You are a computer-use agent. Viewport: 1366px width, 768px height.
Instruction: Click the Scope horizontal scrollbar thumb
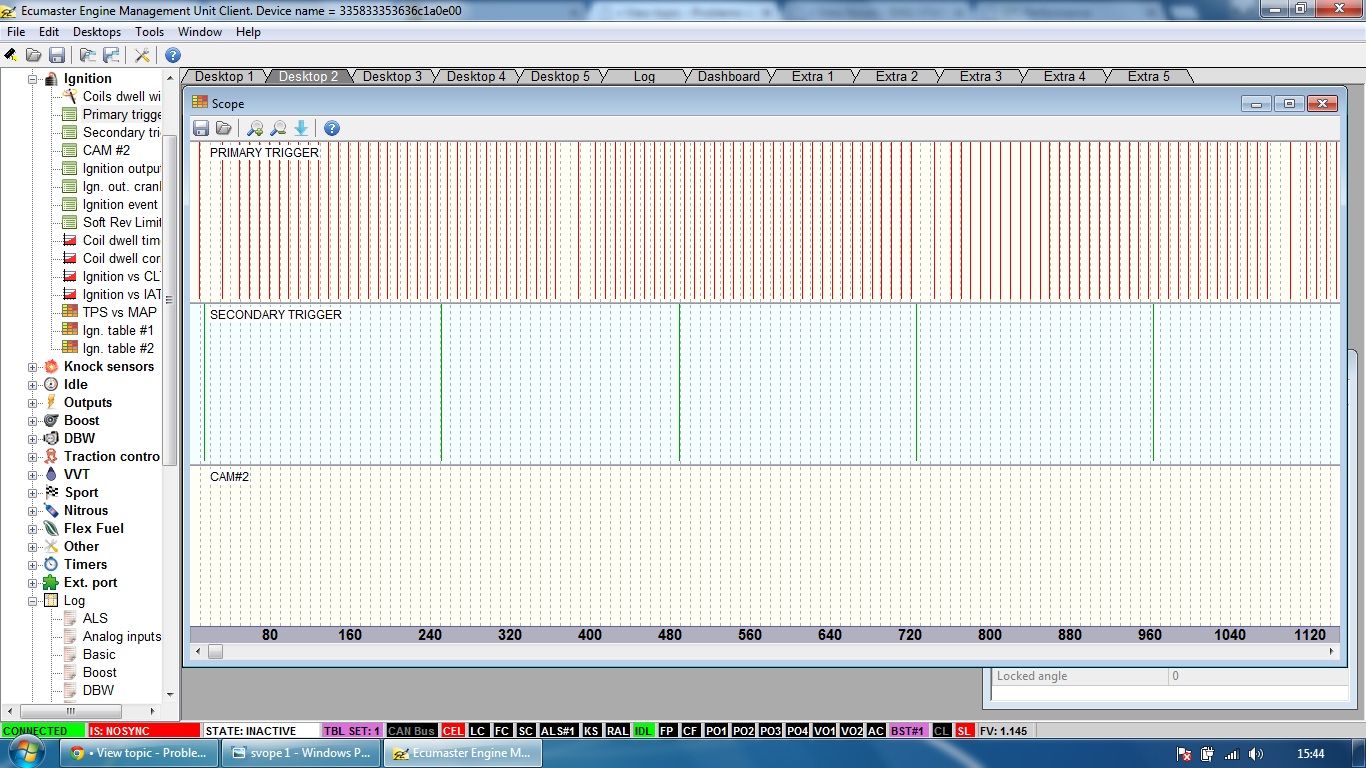click(x=215, y=652)
